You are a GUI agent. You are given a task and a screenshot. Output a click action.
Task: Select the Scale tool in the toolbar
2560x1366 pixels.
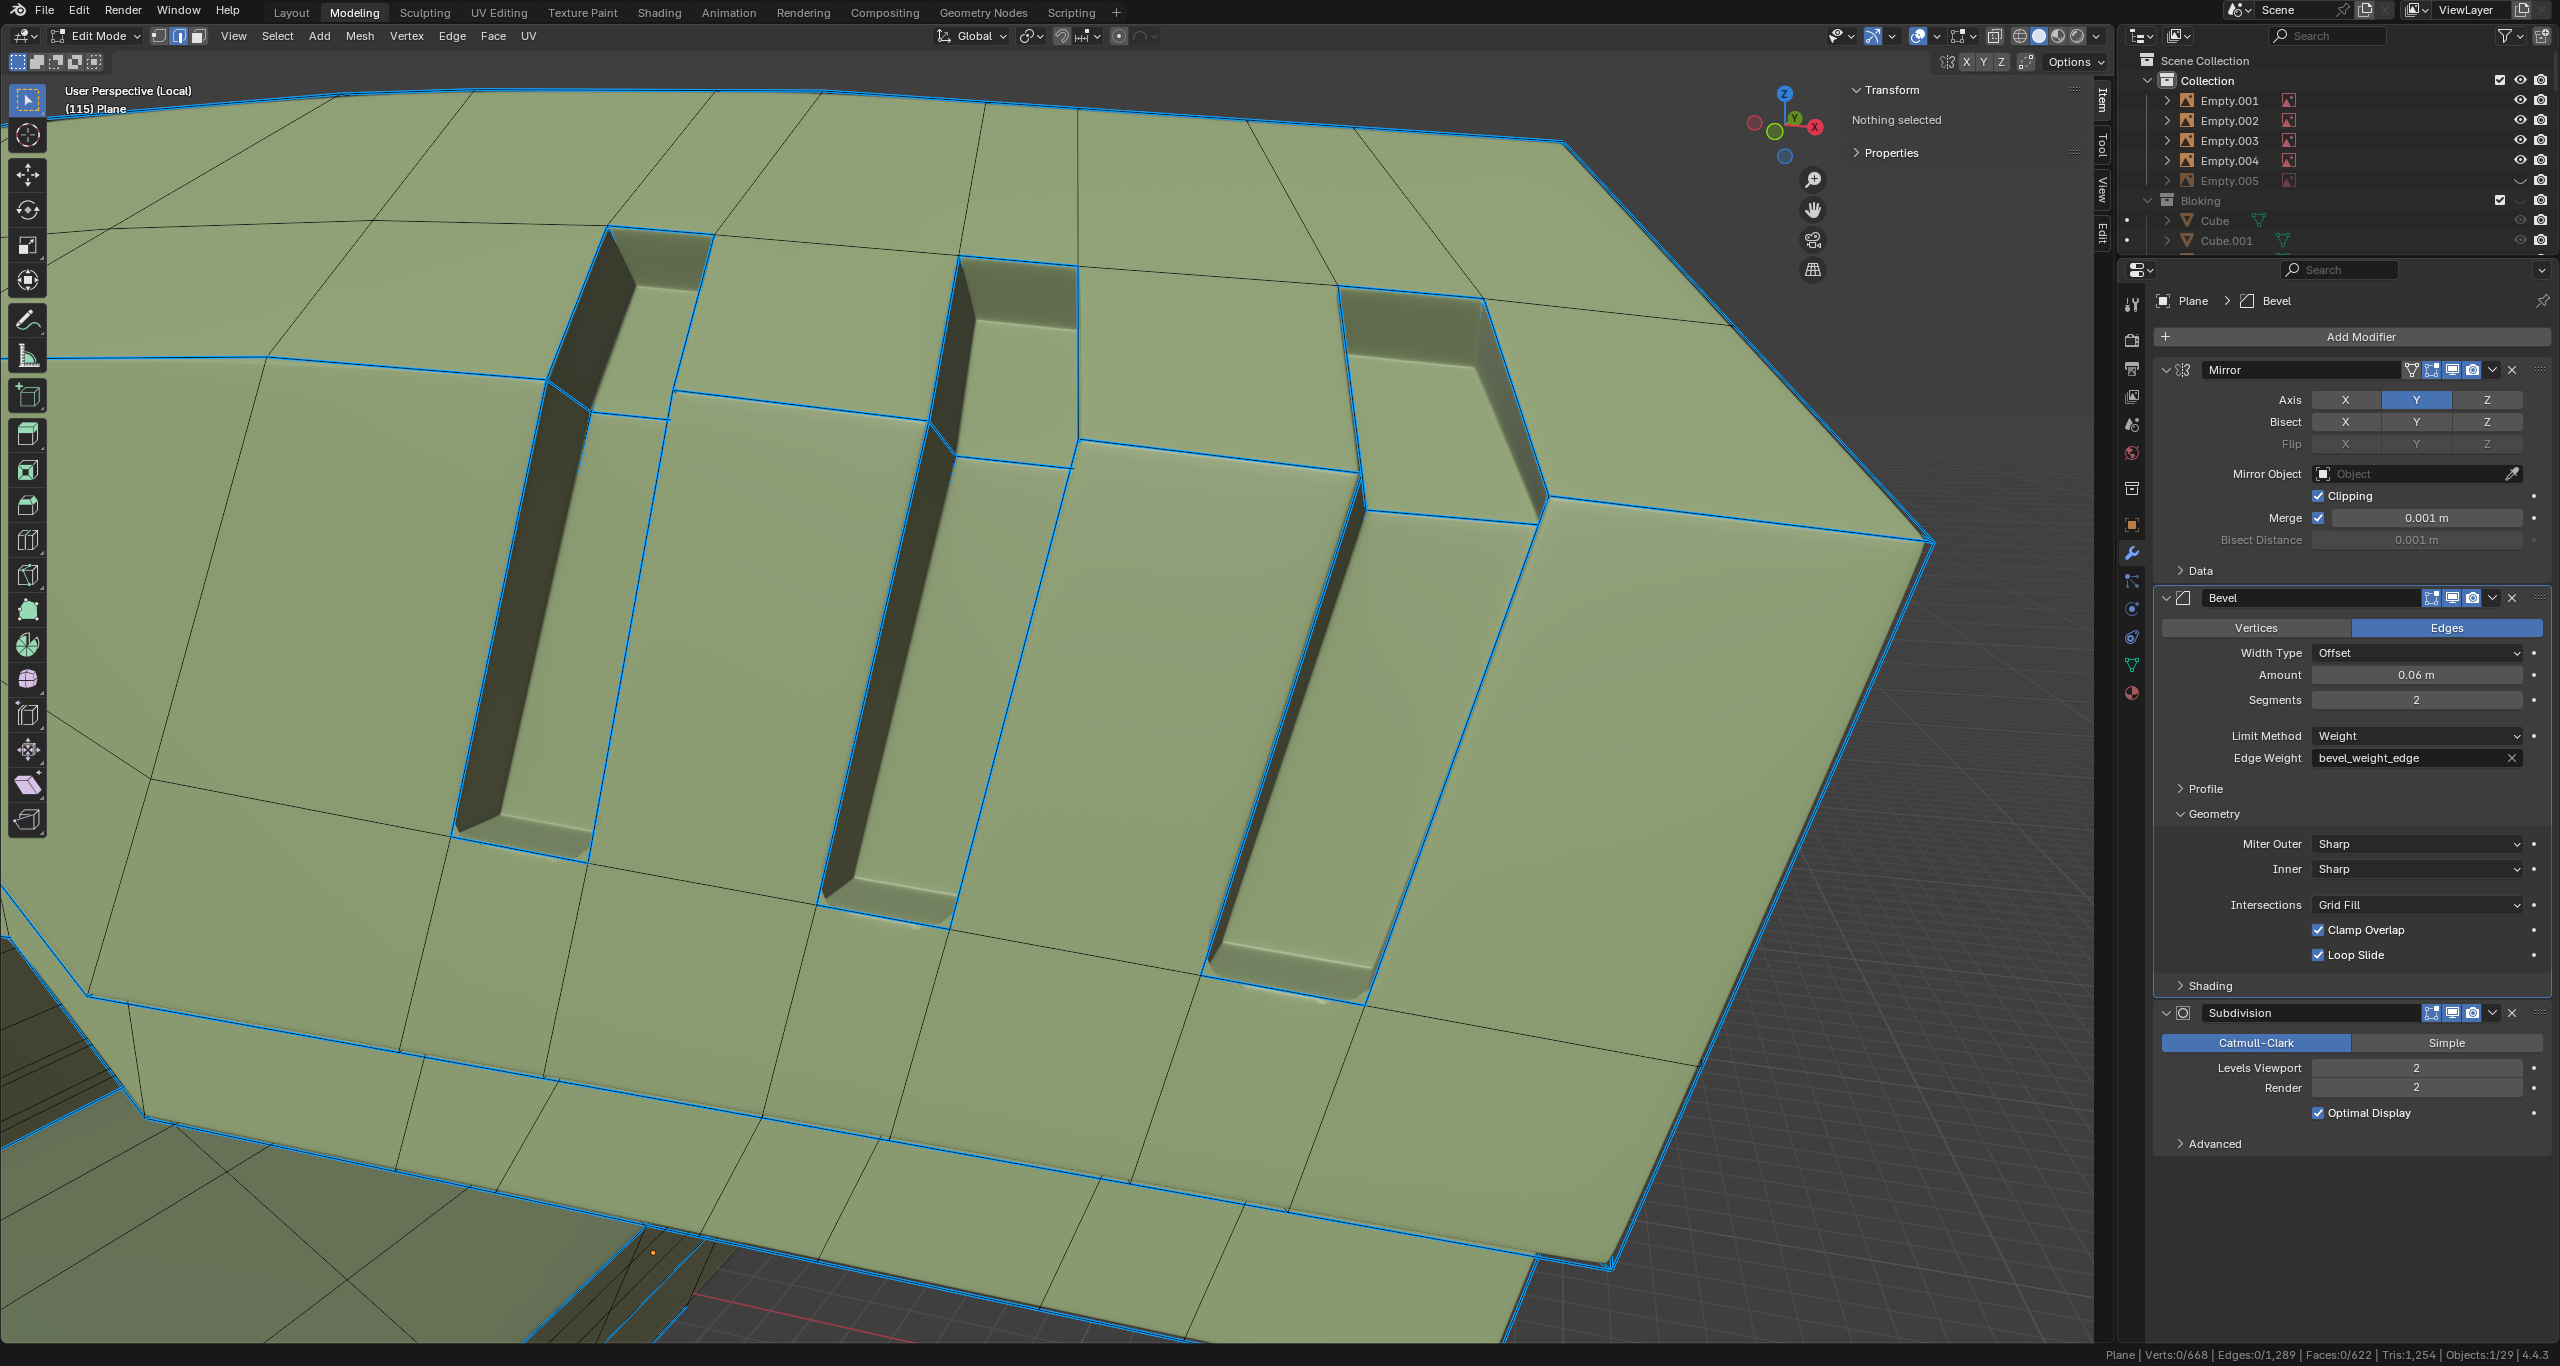point(28,245)
